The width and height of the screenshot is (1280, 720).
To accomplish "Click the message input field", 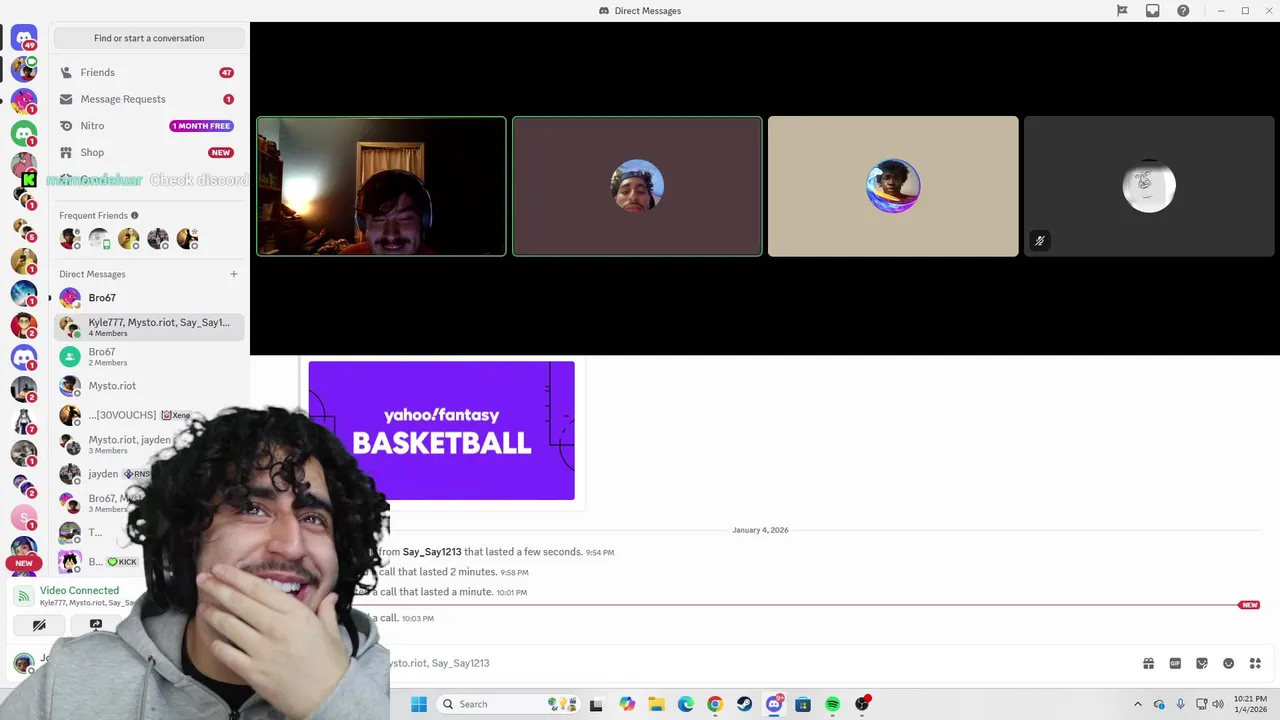I will [x=760, y=663].
